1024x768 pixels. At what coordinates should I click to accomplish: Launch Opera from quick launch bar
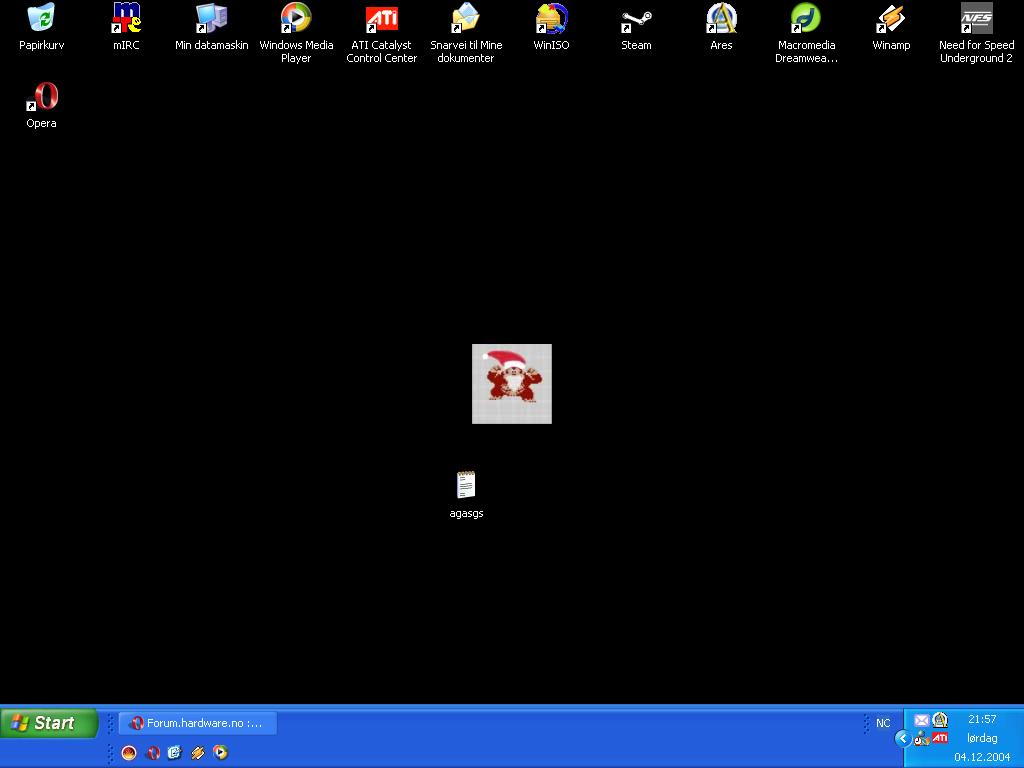[153, 753]
